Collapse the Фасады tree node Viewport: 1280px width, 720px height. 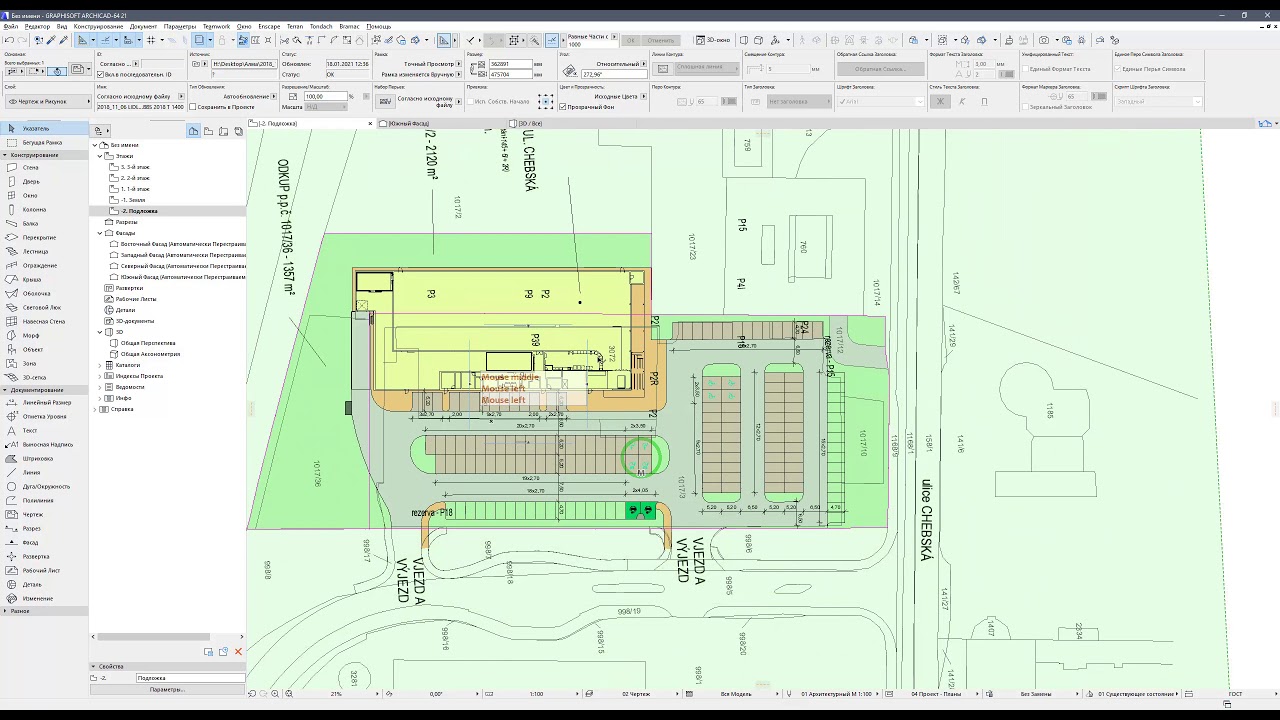click(x=98, y=233)
